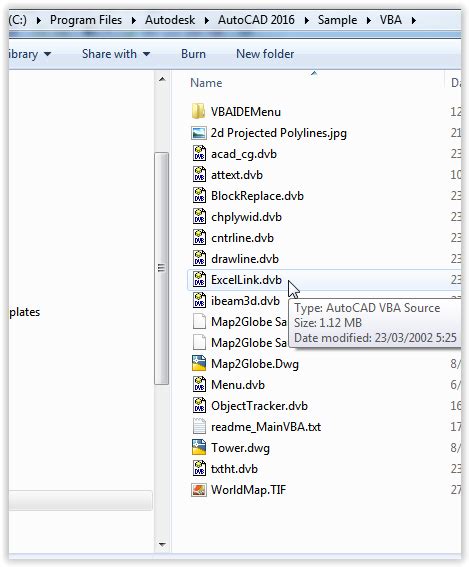Expand the arrow after Autodesk in address bar
The image size is (469, 567).
(x=207, y=20)
